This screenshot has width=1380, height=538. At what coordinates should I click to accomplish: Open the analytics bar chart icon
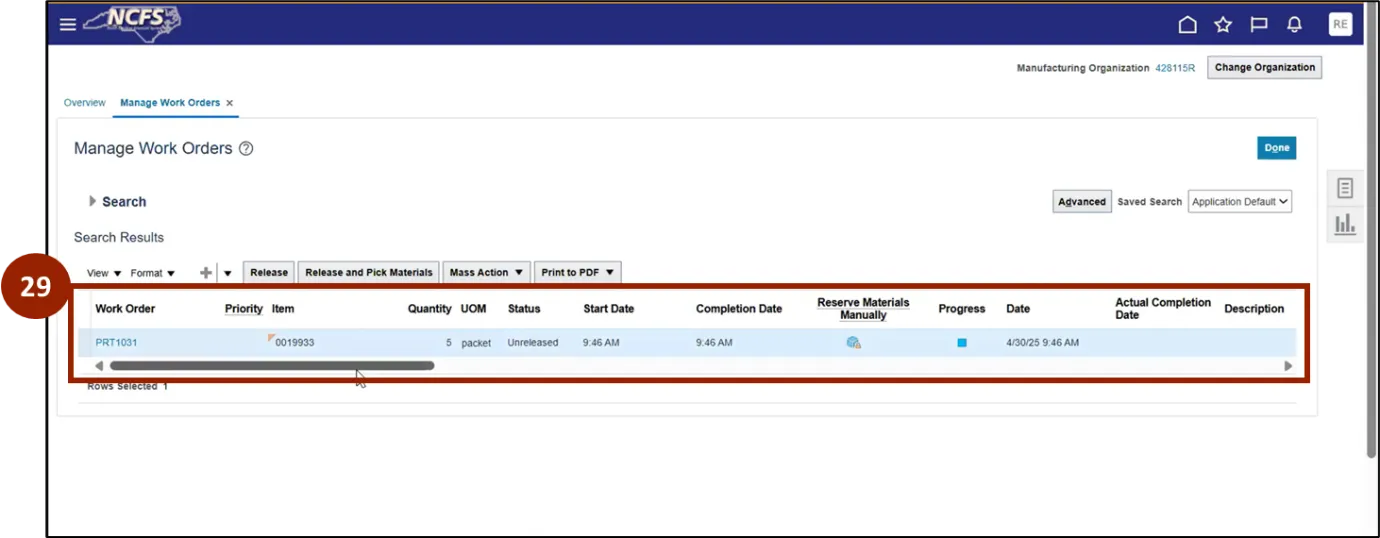[x=1345, y=225]
